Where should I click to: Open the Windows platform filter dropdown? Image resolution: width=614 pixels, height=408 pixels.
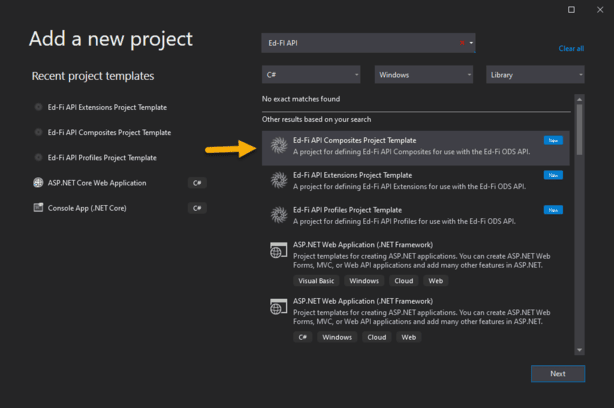click(424, 74)
